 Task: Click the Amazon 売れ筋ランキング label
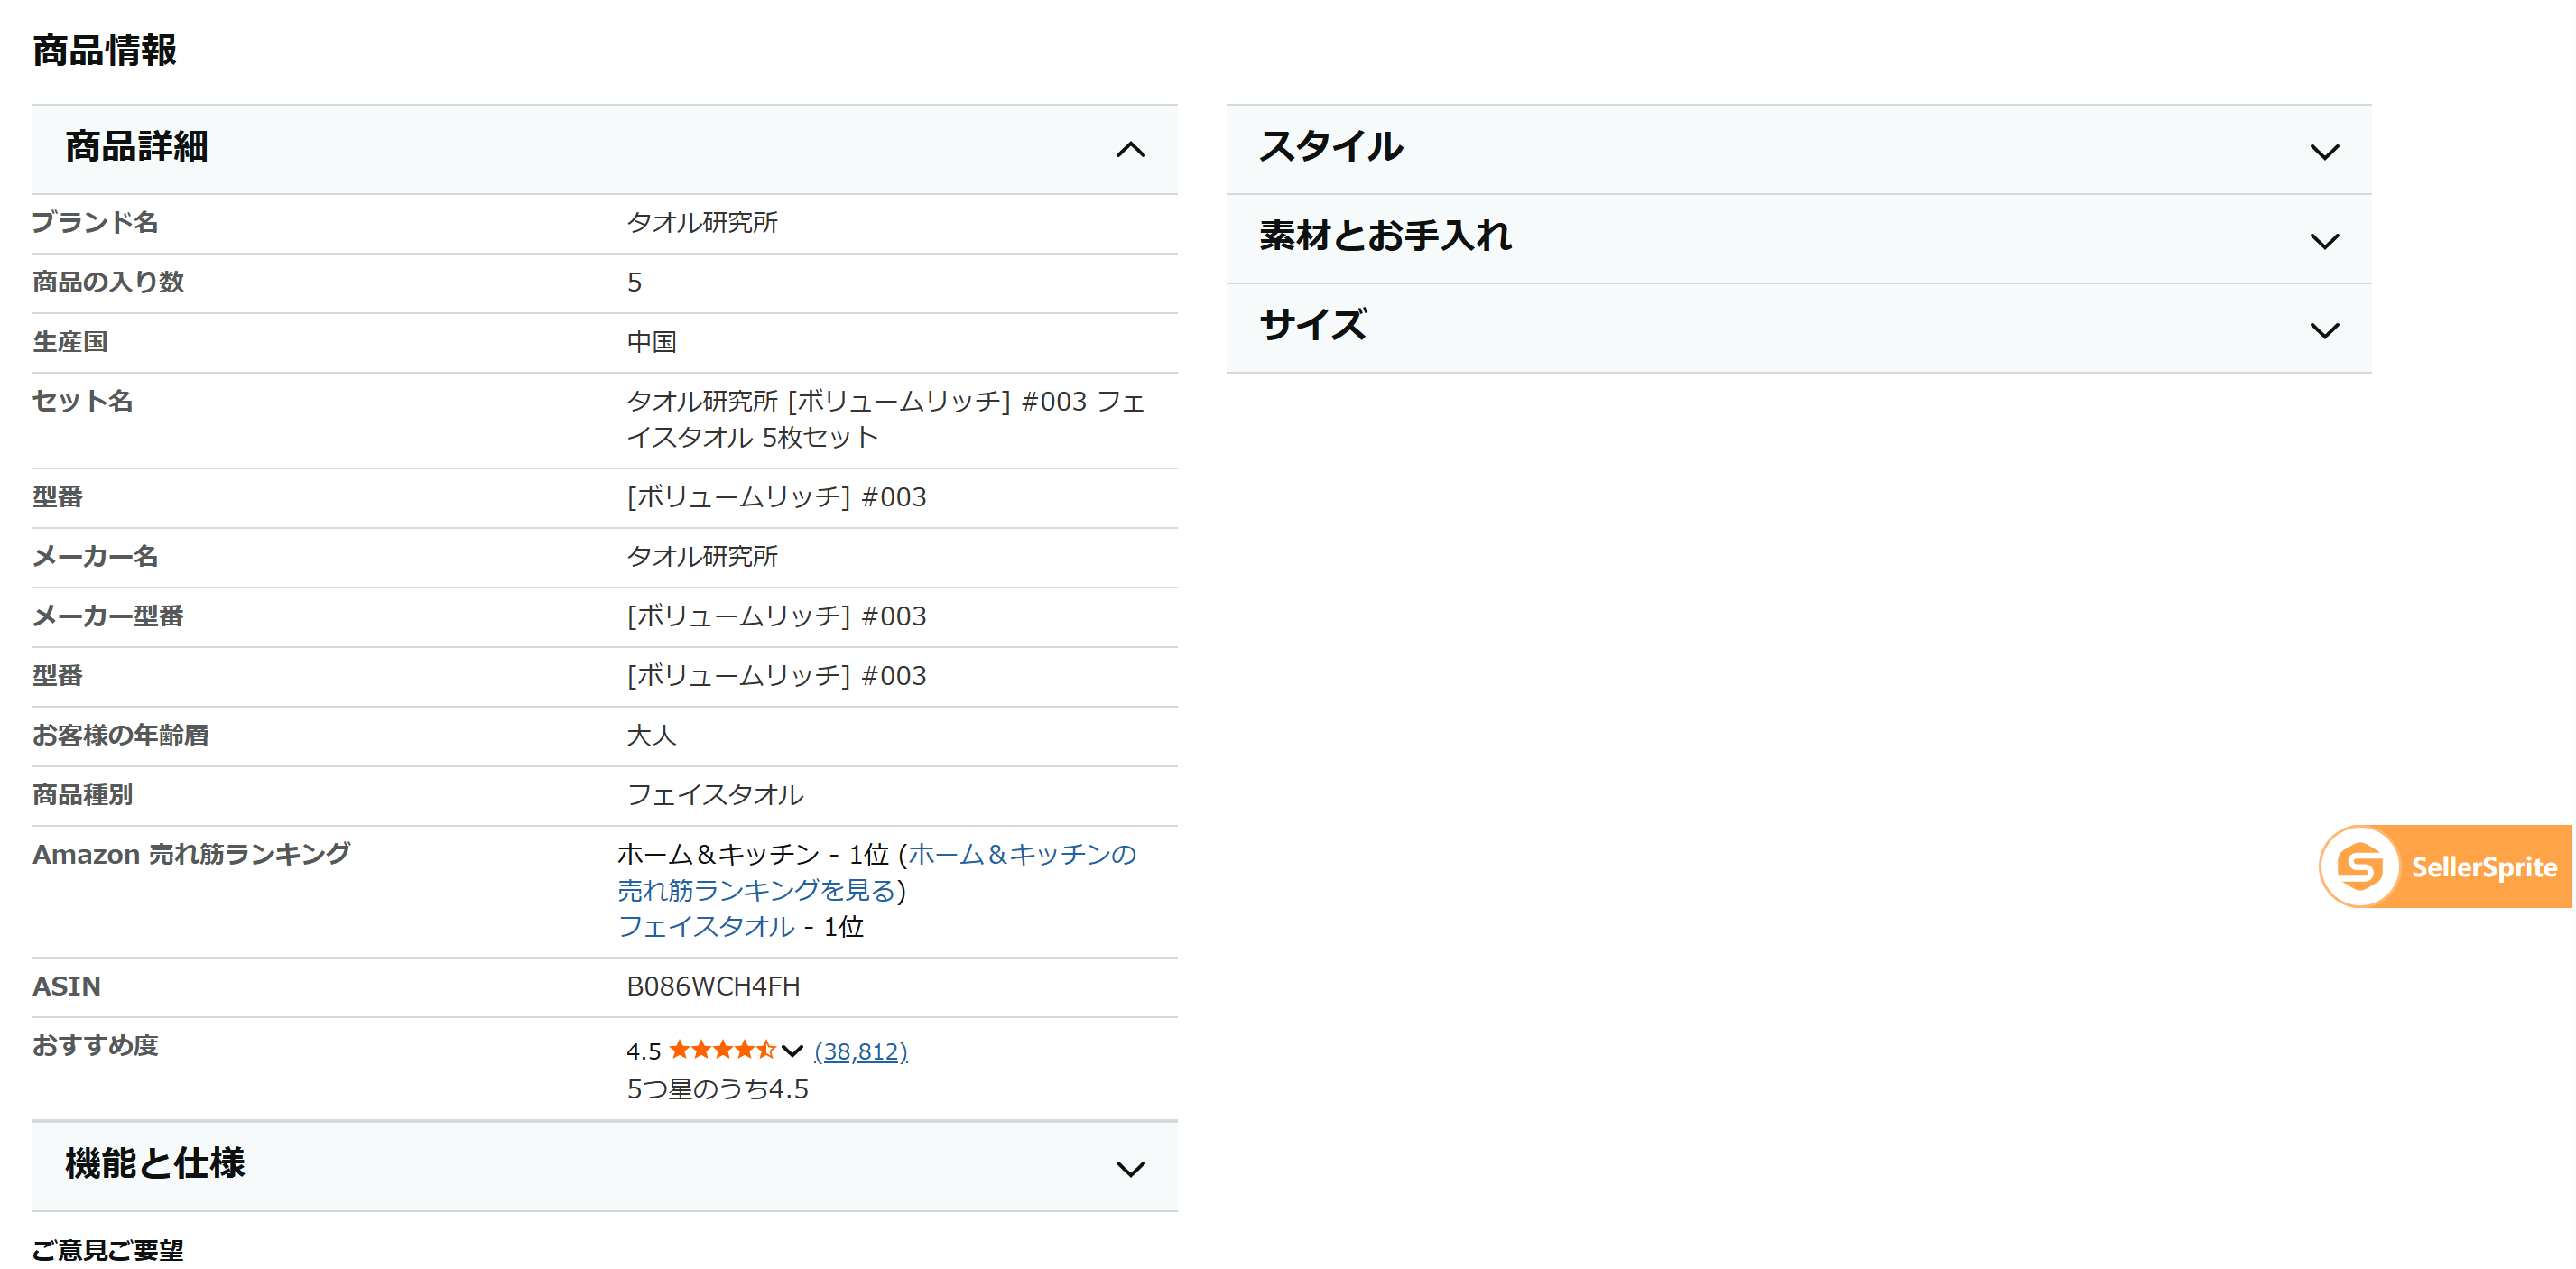pyautogui.click(x=191, y=854)
